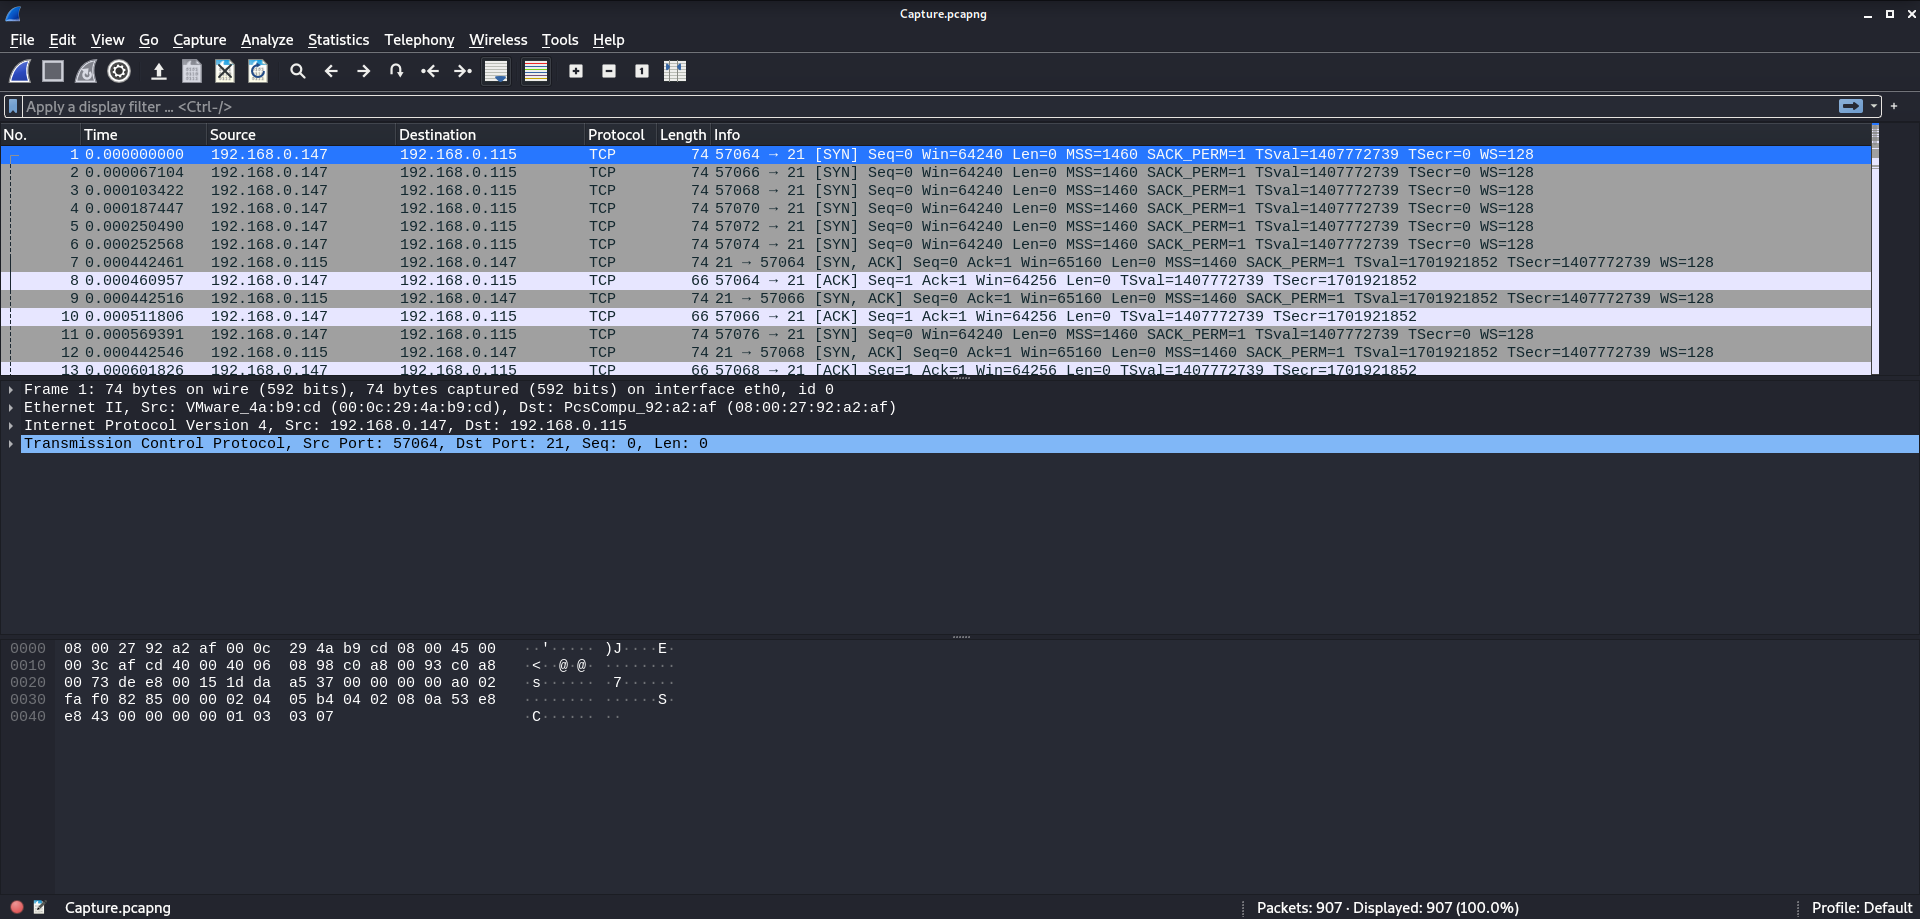
Task: Open the Tools menu
Action: (x=560, y=40)
